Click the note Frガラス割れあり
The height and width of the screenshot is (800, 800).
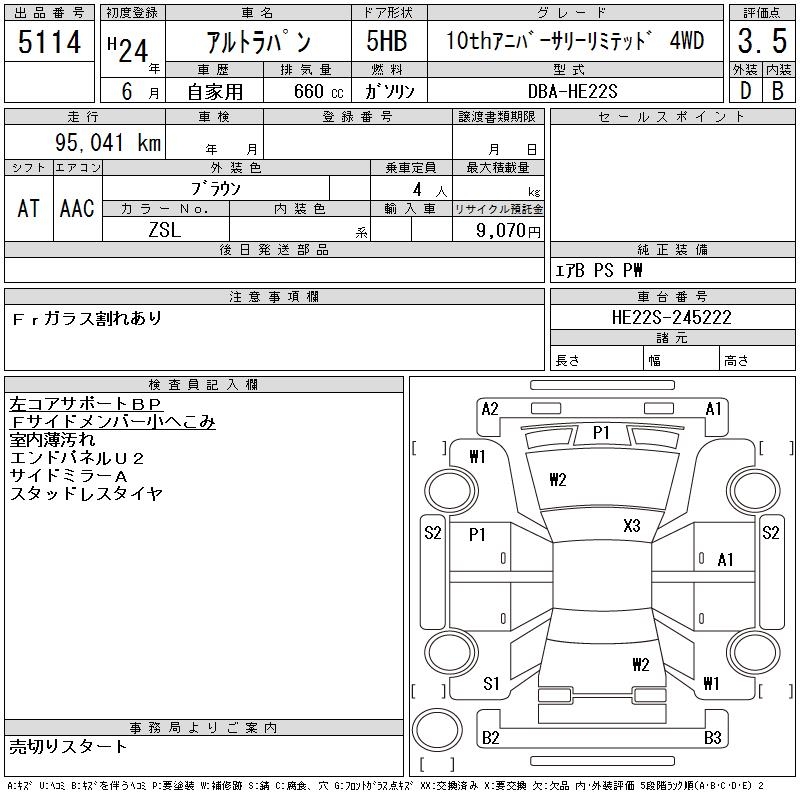pos(87,318)
